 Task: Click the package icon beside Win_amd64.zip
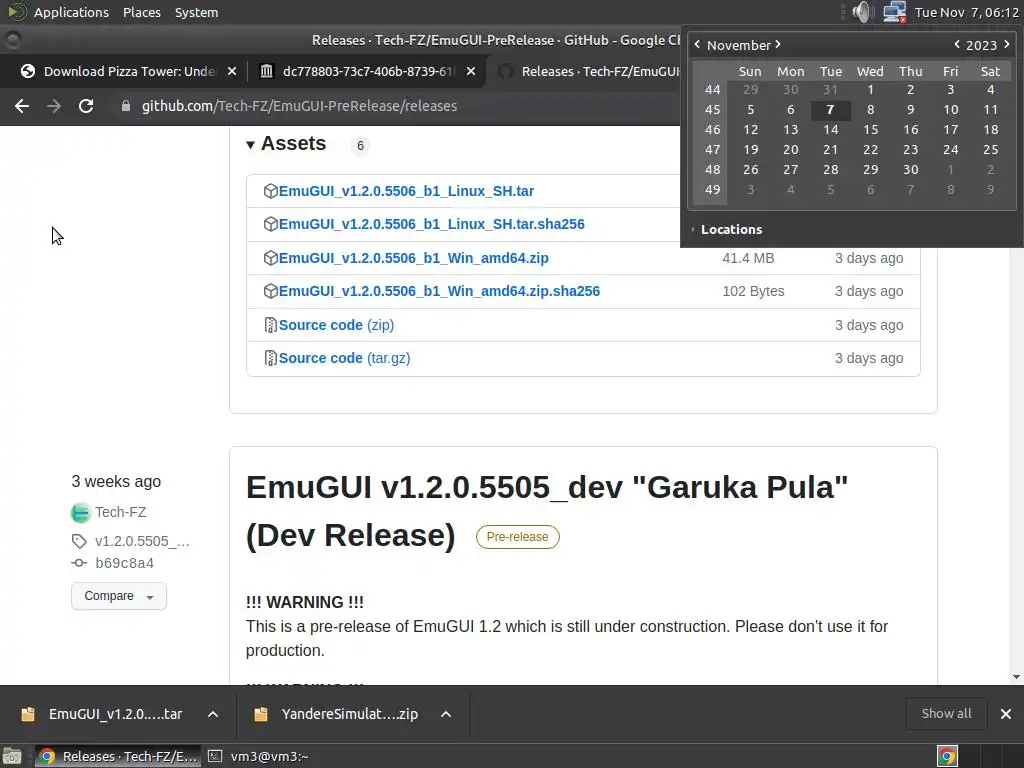pos(270,258)
